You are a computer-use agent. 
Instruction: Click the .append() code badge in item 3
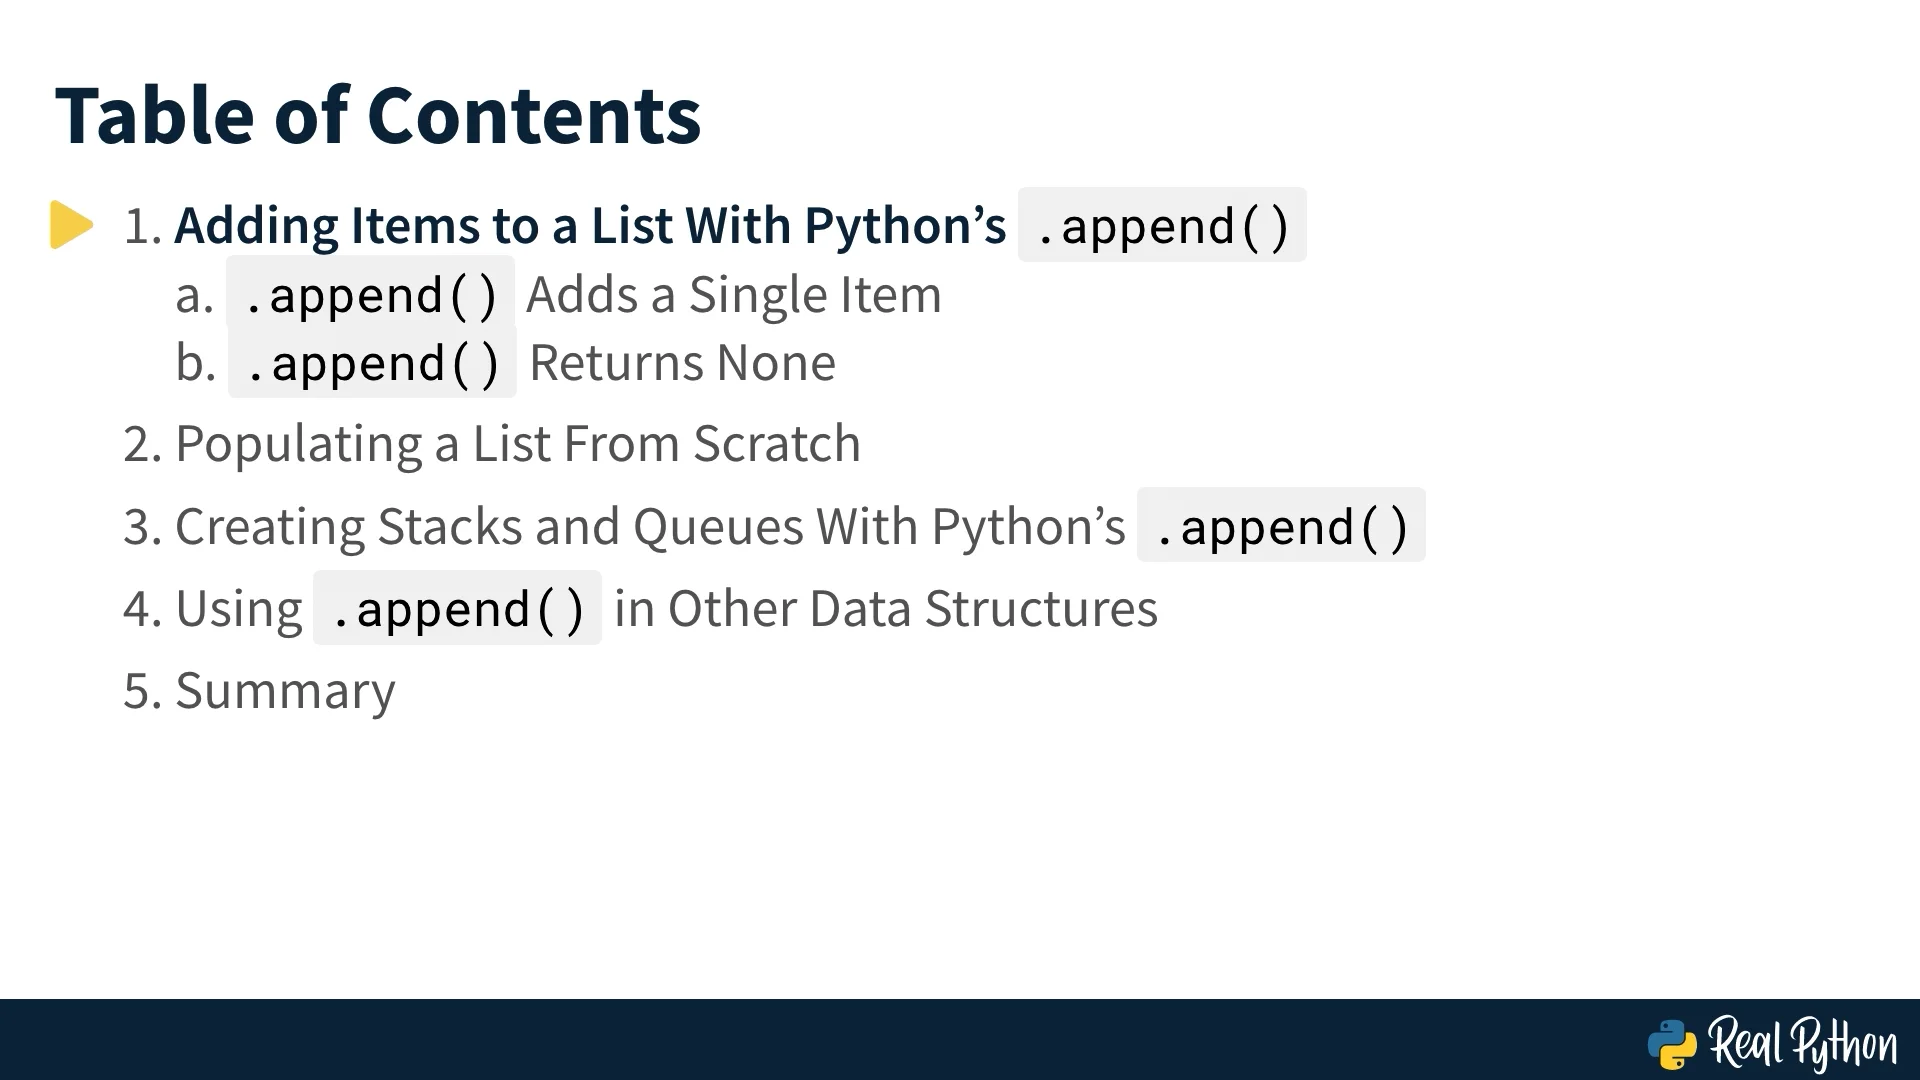(1281, 525)
